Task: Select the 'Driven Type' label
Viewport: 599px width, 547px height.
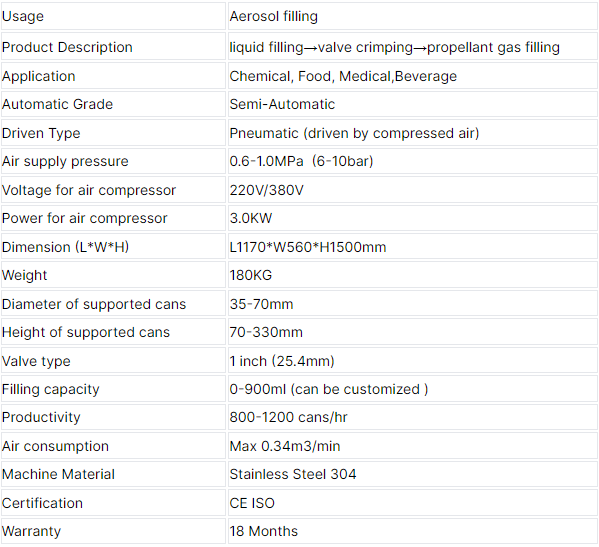Action: point(41,133)
